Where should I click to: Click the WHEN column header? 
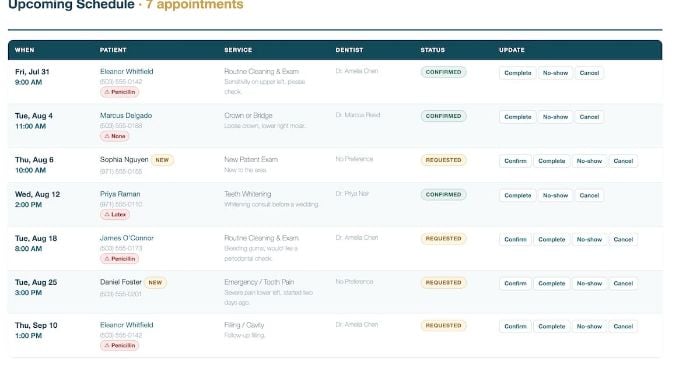point(25,50)
